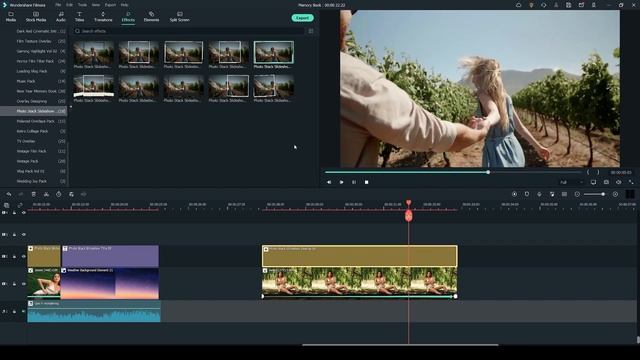Screen dimensions: 640x360
Task: Click the render preview icon
Action: click(x=514, y=194)
